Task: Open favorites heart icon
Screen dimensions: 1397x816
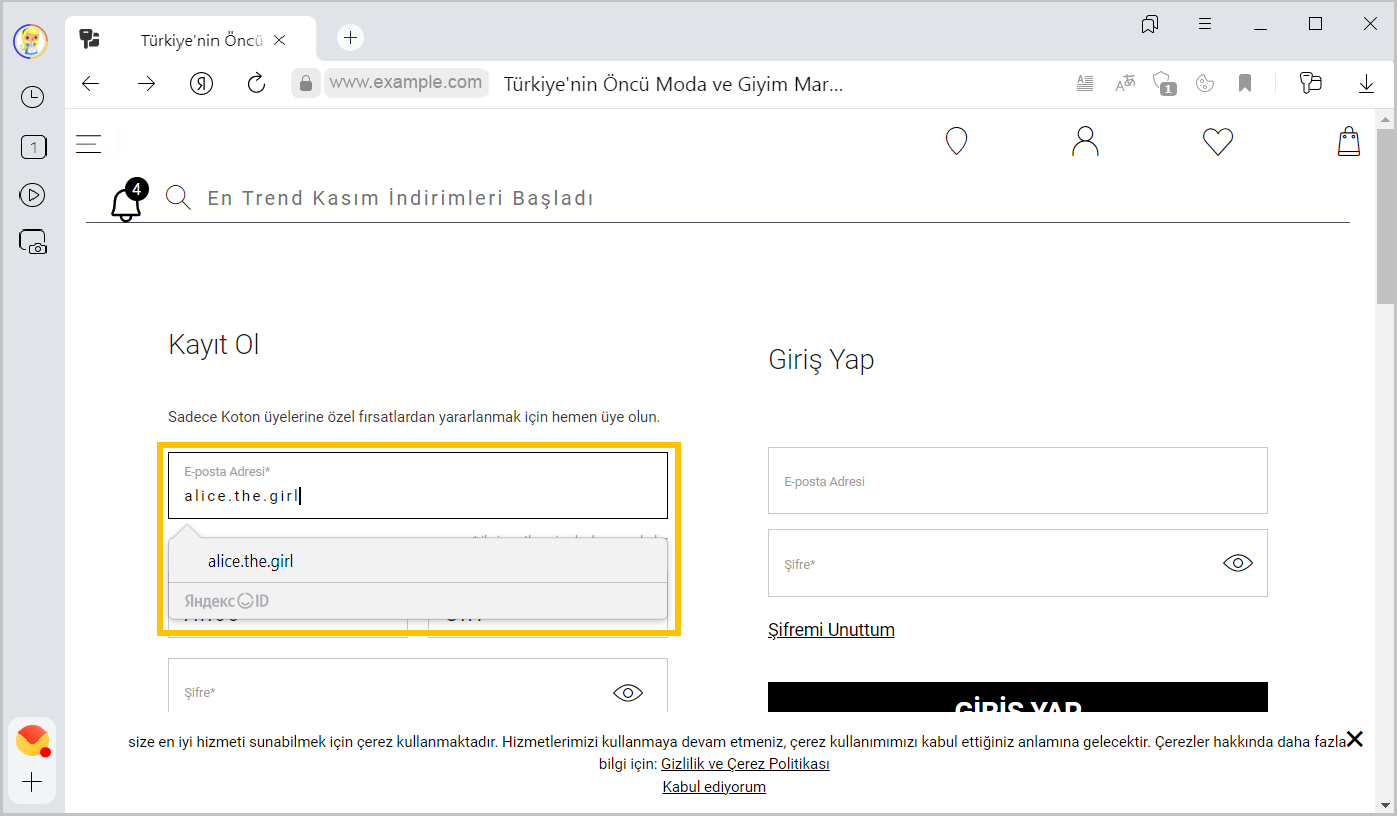Action: (1217, 142)
